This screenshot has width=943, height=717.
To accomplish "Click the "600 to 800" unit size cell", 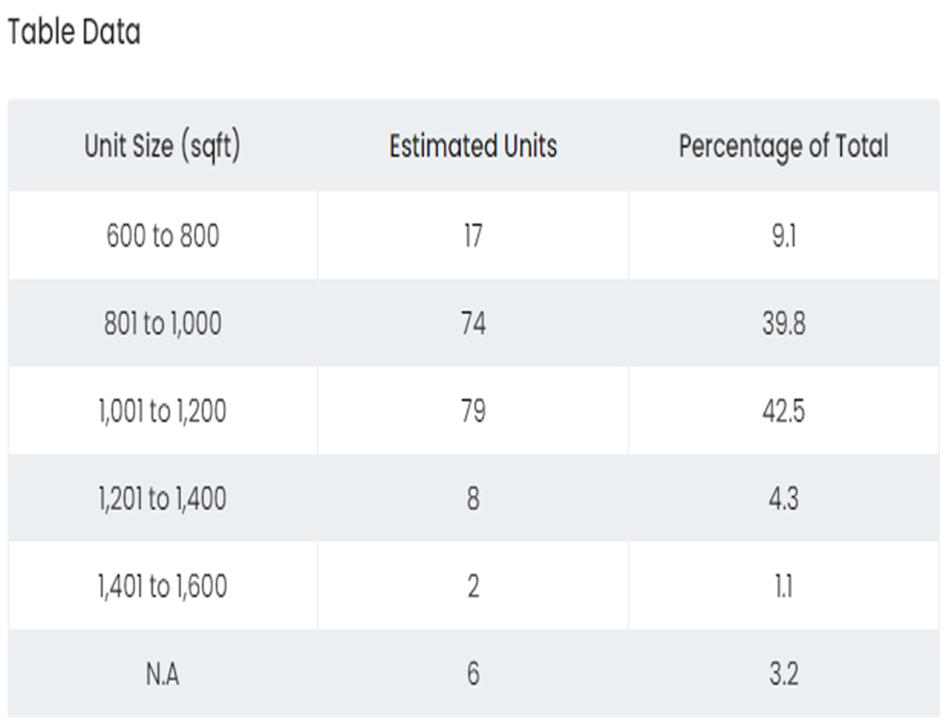I will coord(162,235).
